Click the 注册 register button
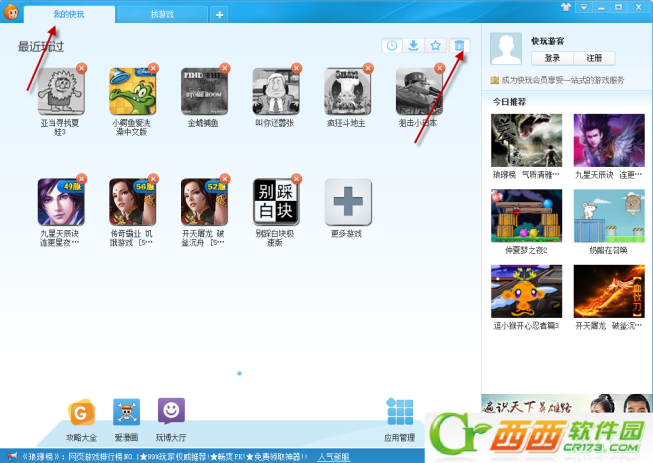653x463 pixels. point(594,58)
